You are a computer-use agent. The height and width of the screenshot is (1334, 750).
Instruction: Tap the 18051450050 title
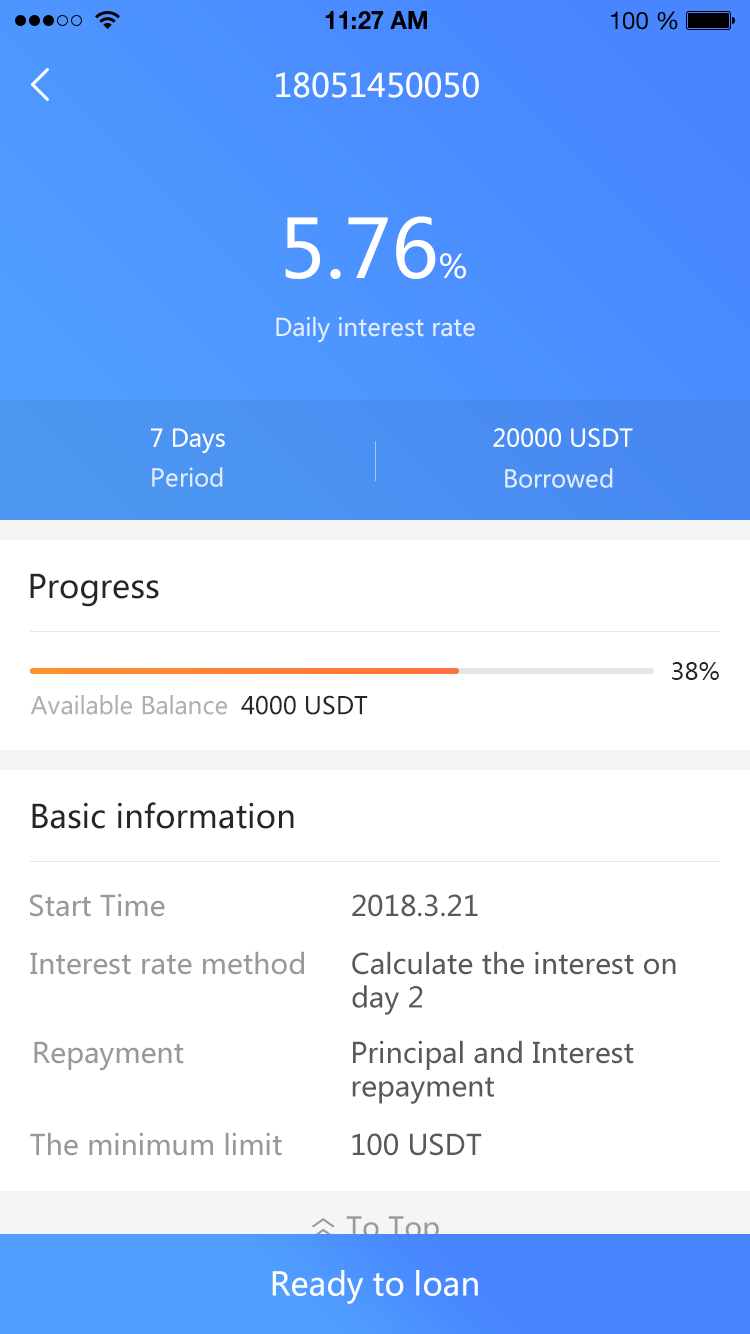376,86
